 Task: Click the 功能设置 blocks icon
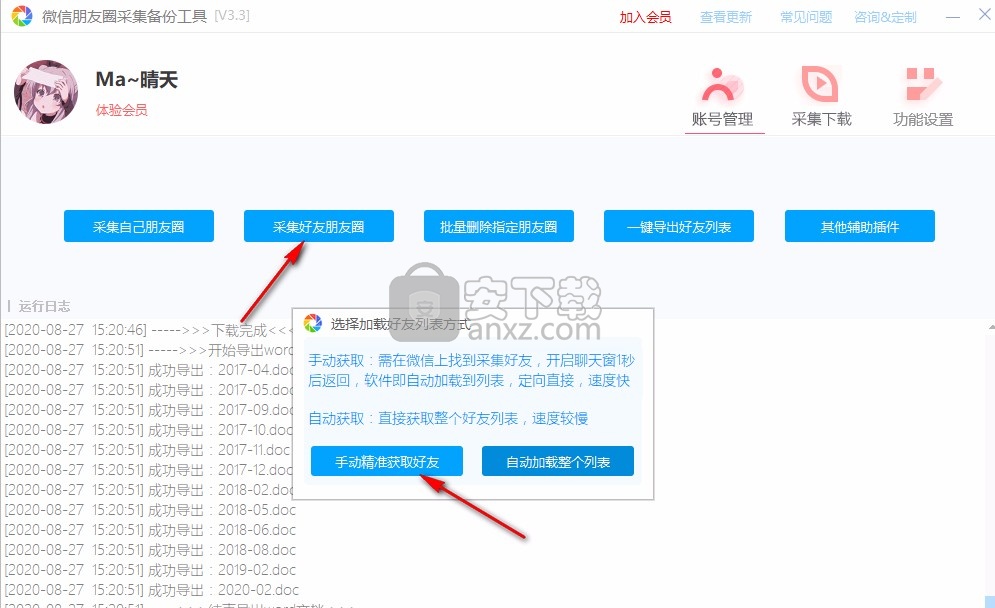click(x=922, y=84)
